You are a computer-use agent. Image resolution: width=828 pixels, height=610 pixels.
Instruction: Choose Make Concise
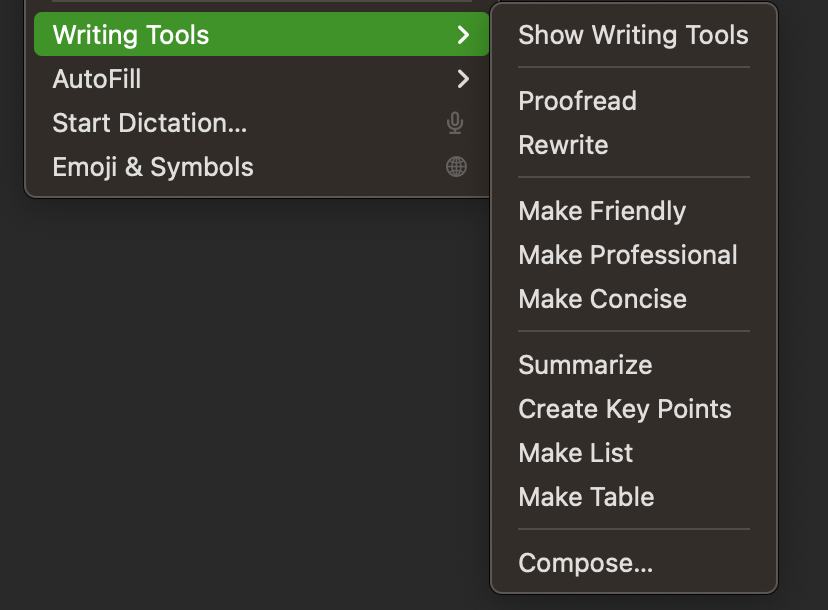[602, 298]
